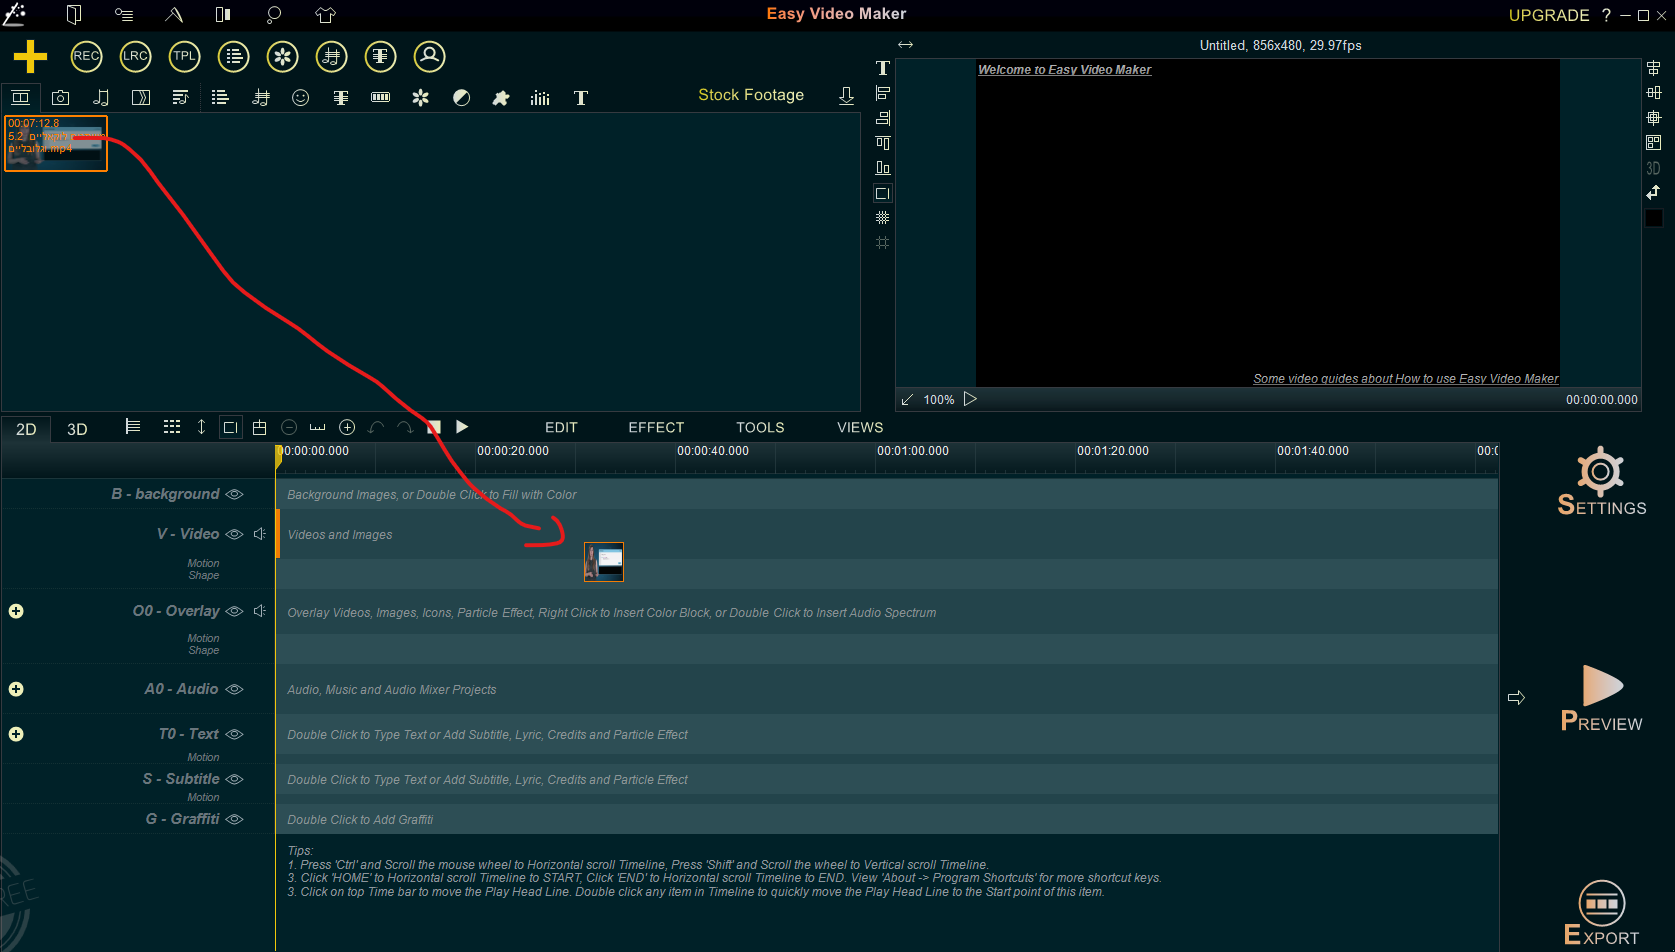The image size is (1675, 952).
Task: Open the SETTINGS button
Action: coord(1601,481)
